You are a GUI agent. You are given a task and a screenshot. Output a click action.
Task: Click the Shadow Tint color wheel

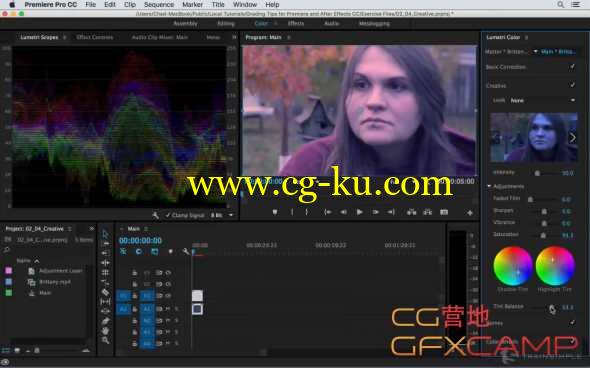[x=512, y=266]
